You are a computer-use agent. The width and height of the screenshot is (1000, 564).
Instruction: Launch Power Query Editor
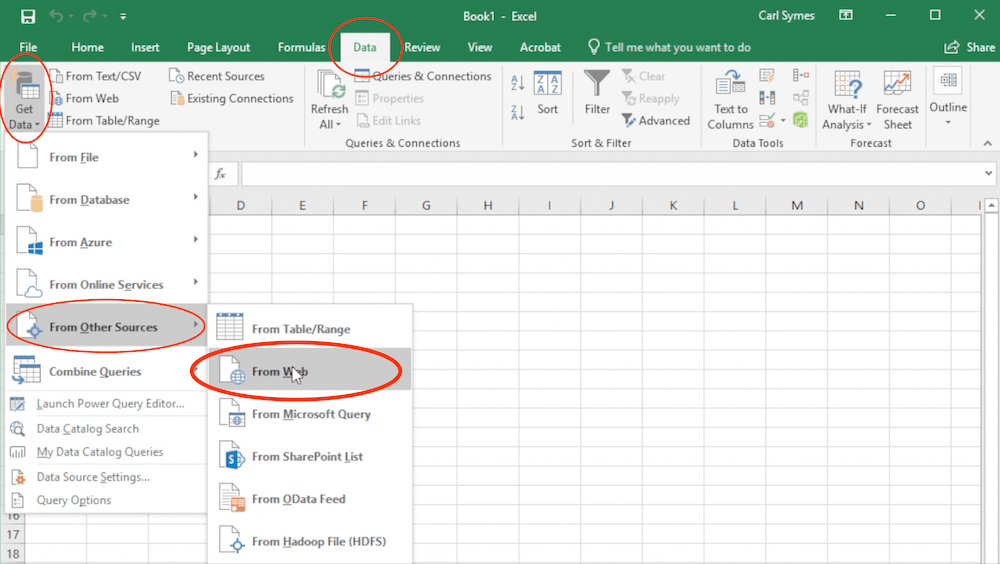pyautogui.click(x=110, y=404)
